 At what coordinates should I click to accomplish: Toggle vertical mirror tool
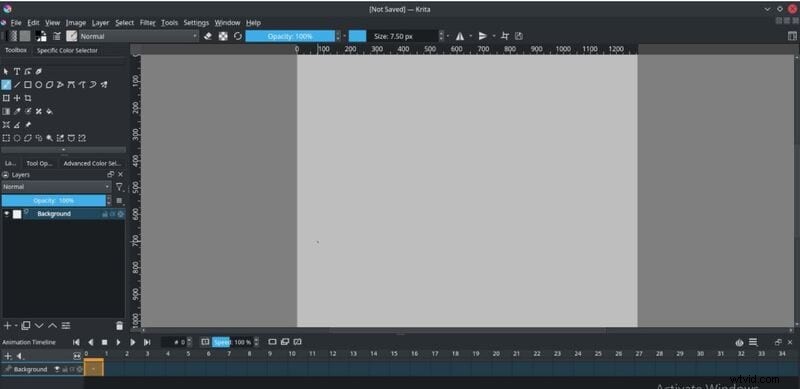pos(482,36)
